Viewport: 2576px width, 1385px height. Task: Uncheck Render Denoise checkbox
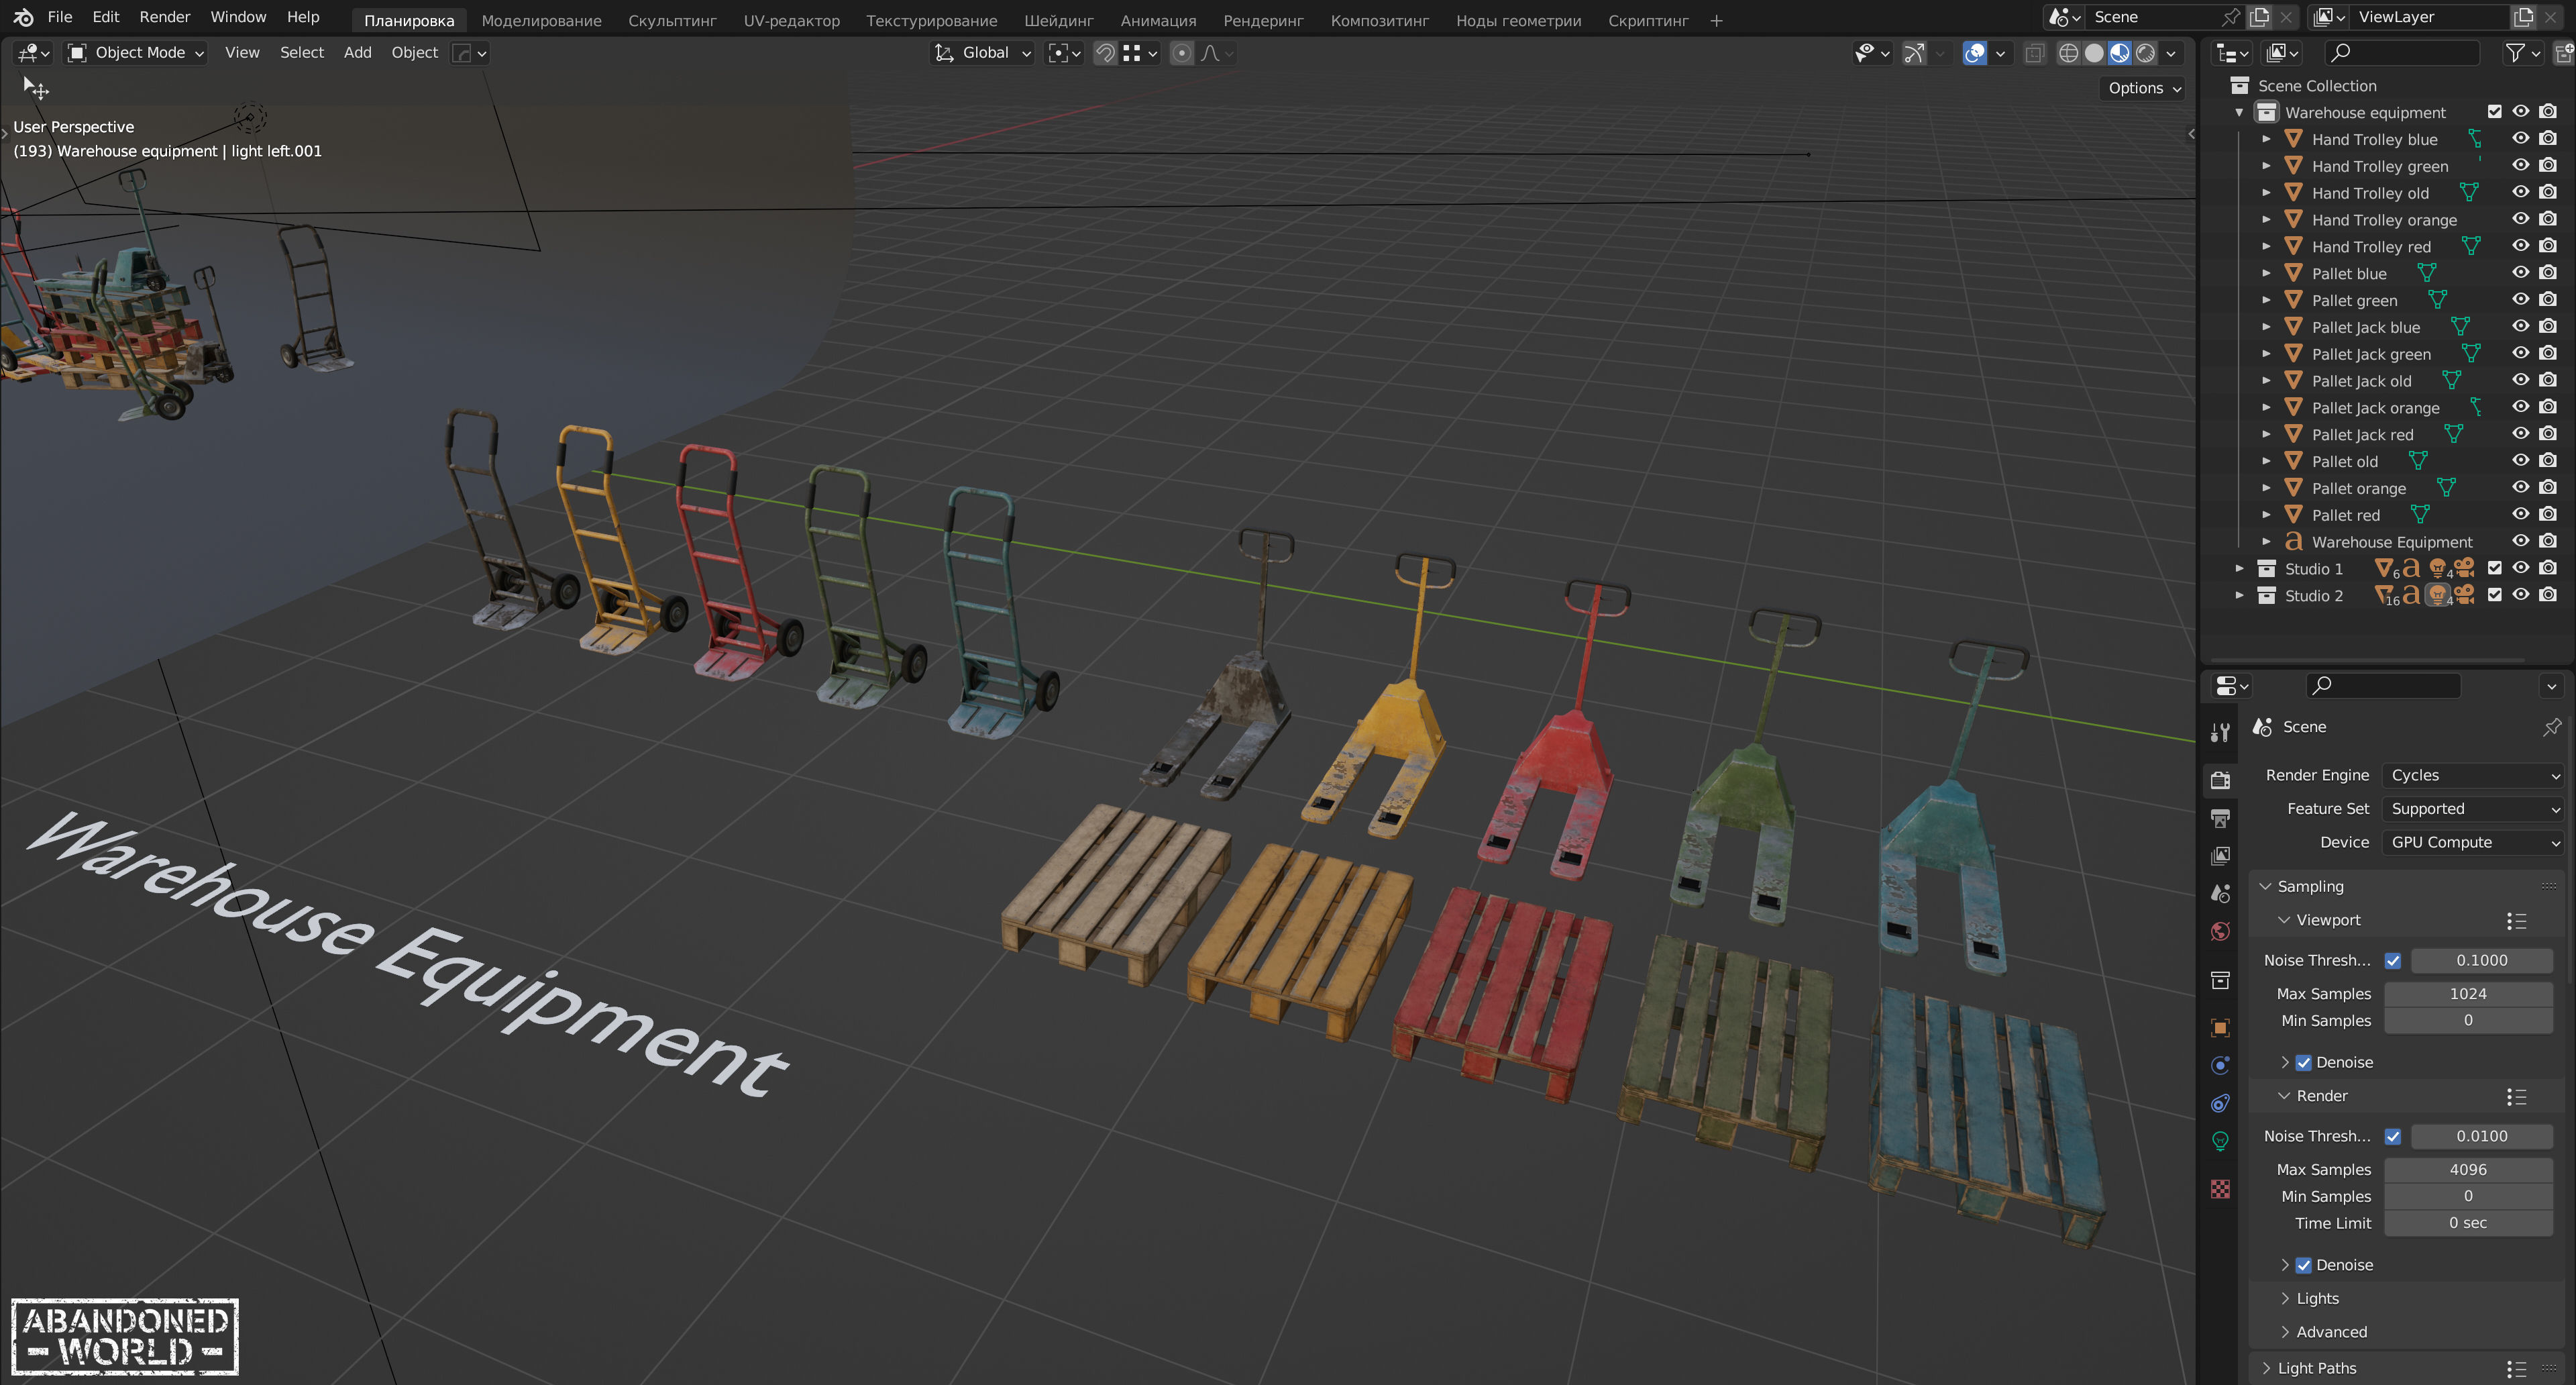pyautogui.click(x=2304, y=1265)
